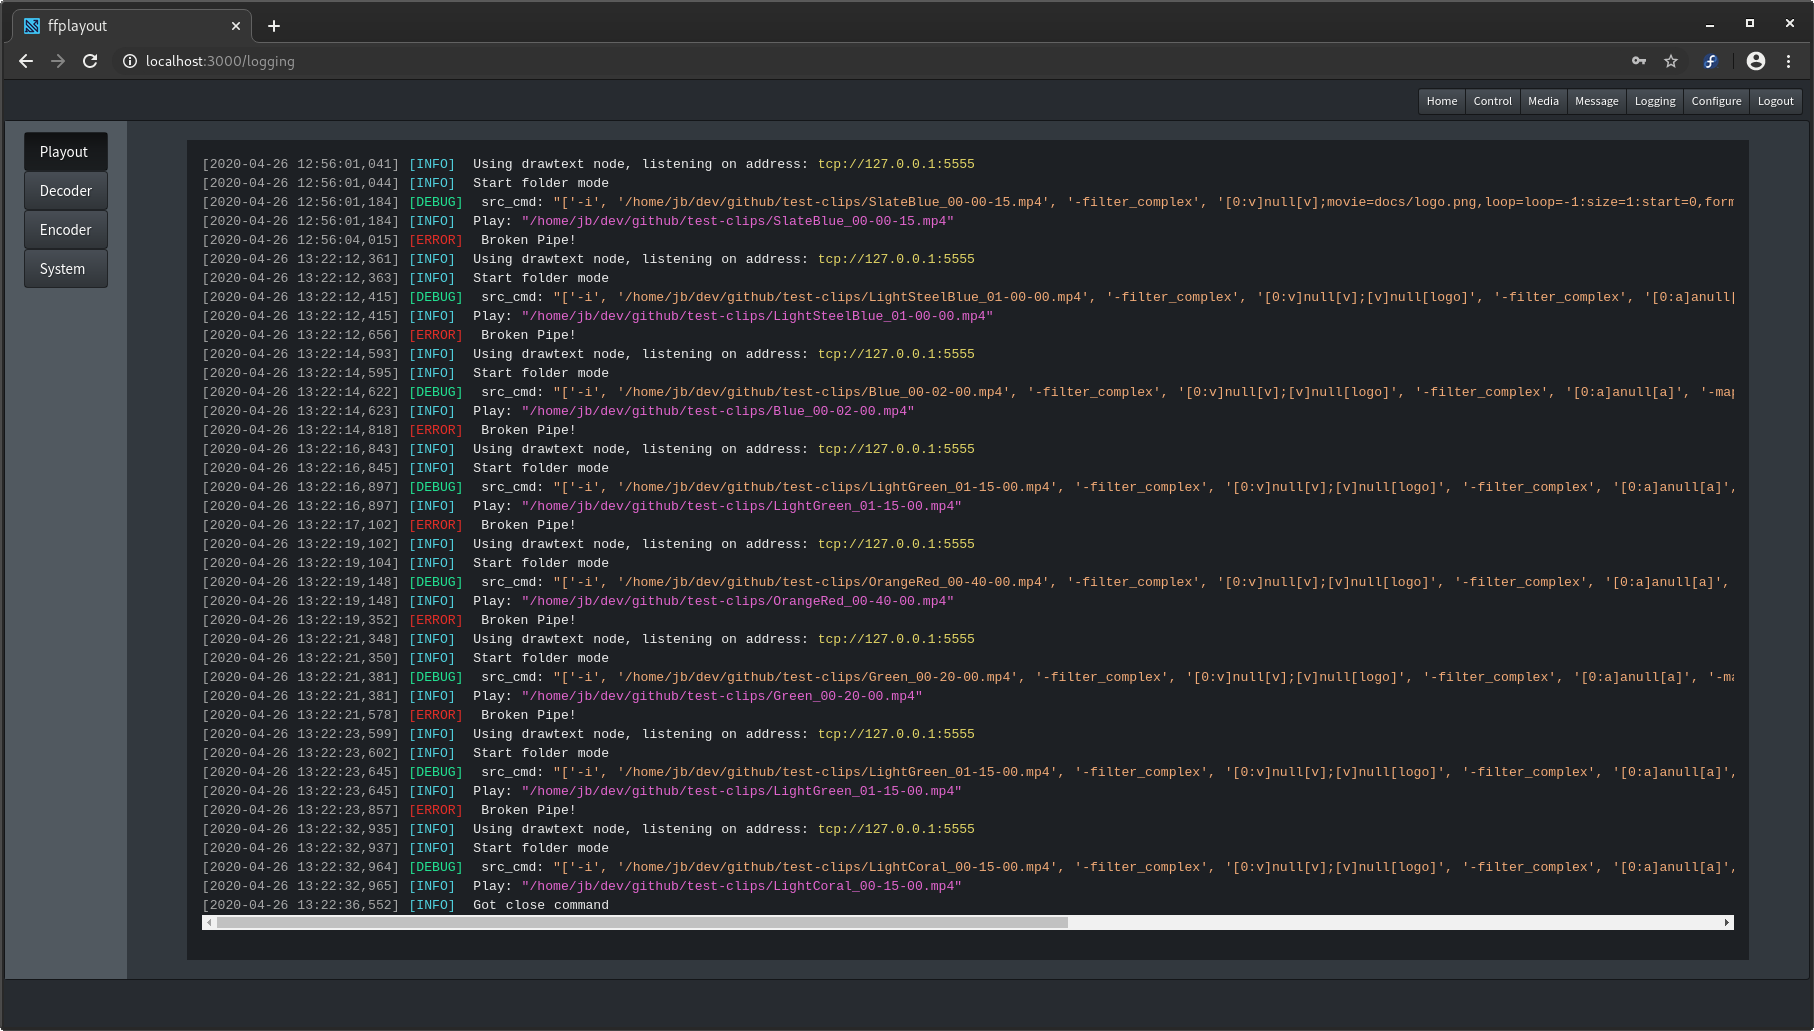
Task: Click the browser forward arrow
Action: [58, 61]
